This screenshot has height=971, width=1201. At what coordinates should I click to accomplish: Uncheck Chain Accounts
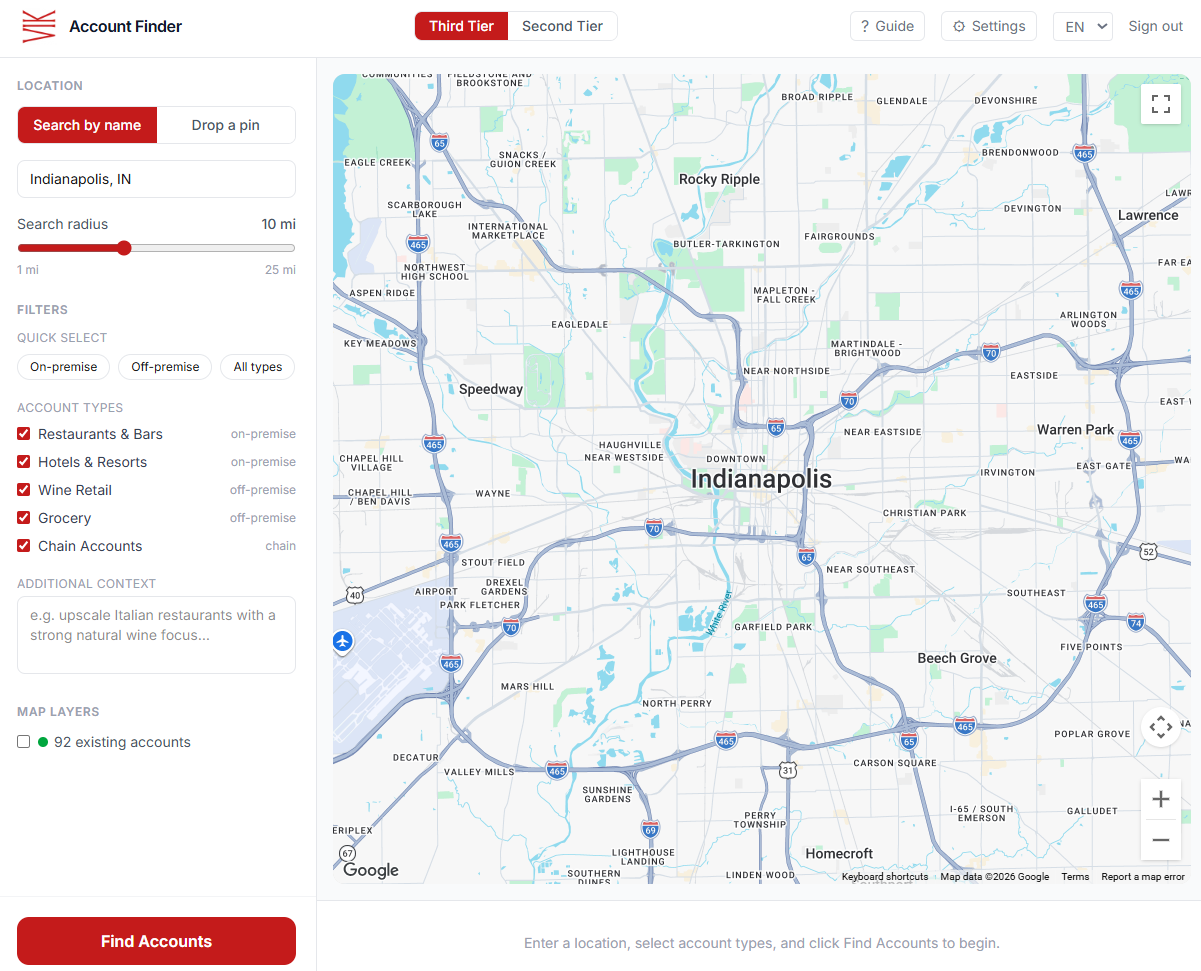click(24, 546)
